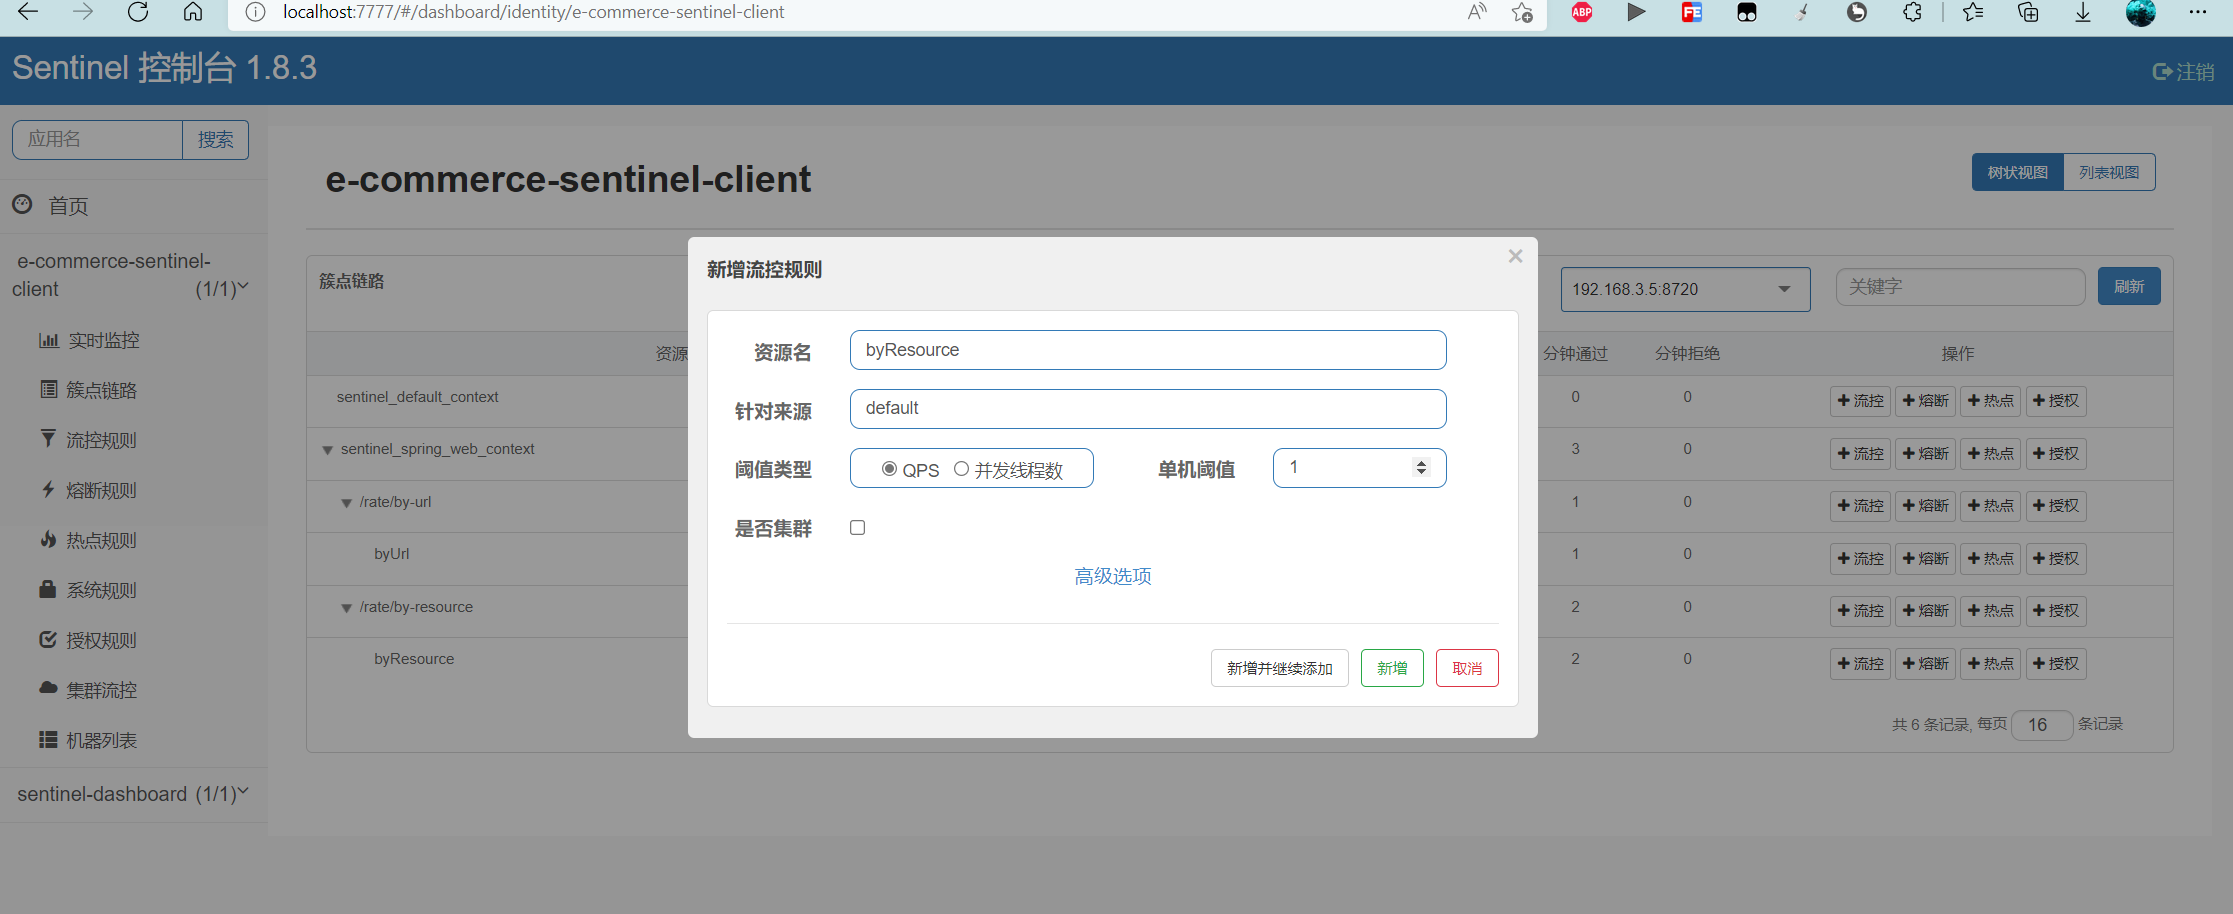Go to browser home page icon
The height and width of the screenshot is (914, 2233).
[x=193, y=12]
